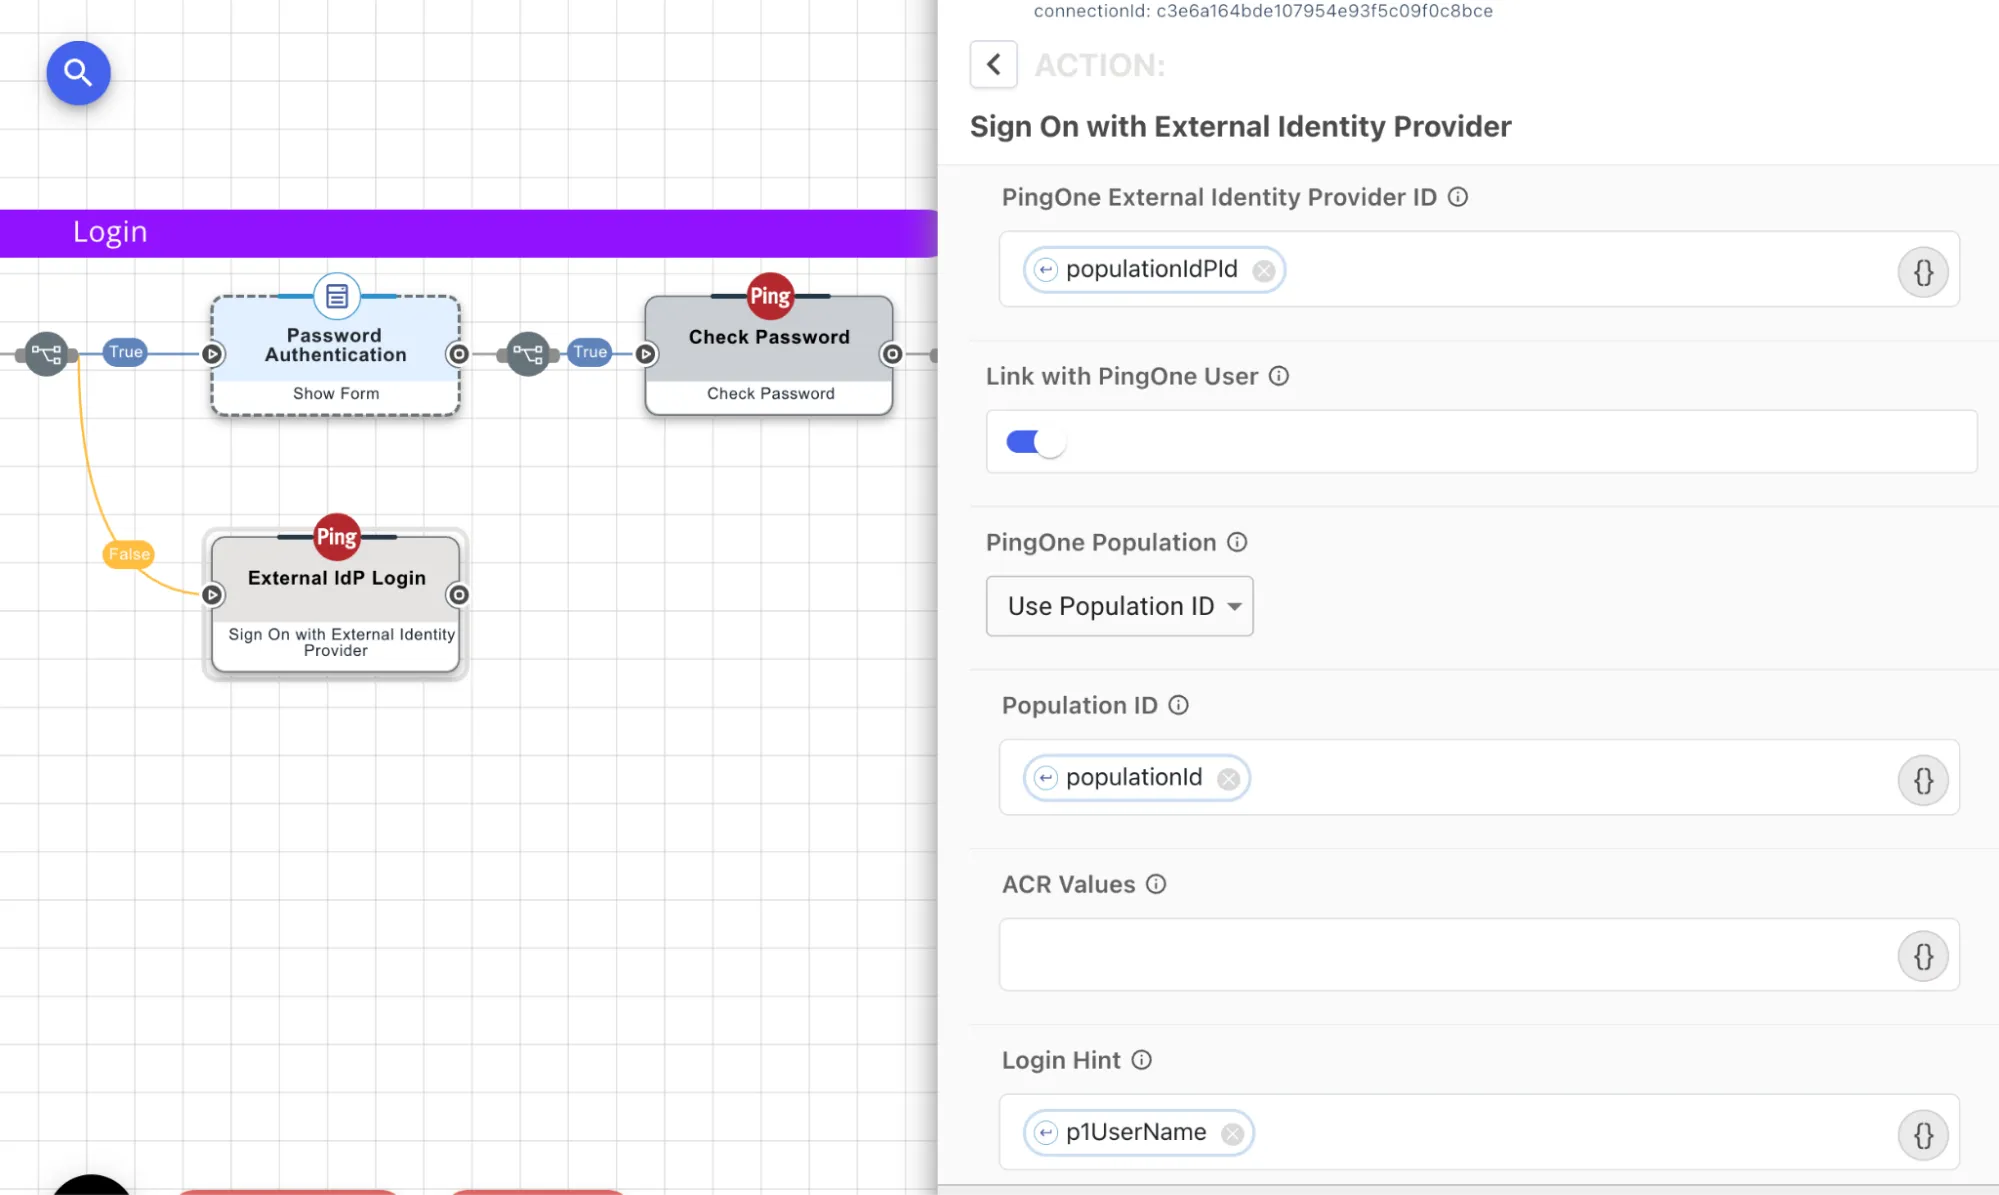Click True label before Check Password
The width and height of the screenshot is (1999, 1195).
pyautogui.click(x=590, y=352)
